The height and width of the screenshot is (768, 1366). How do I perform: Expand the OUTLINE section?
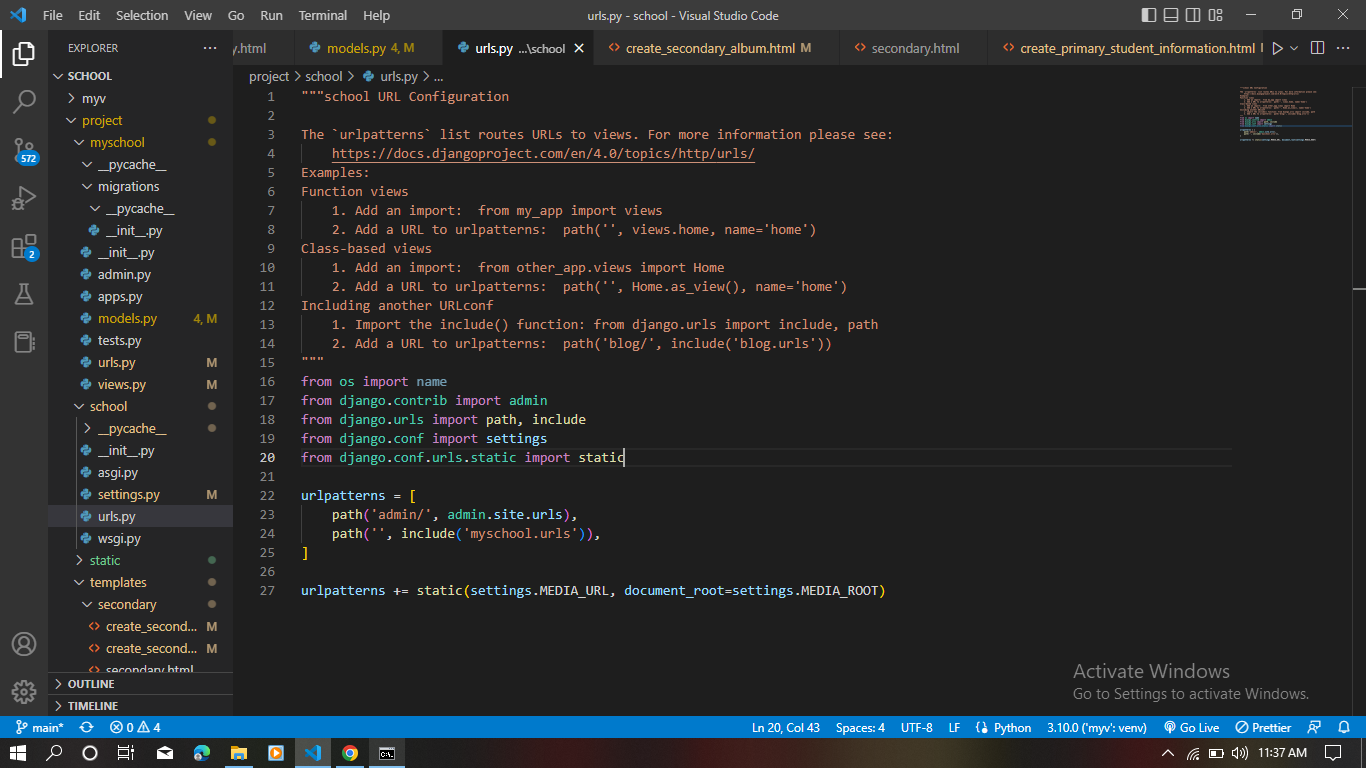pyautogui.click(x=141, y=684)
